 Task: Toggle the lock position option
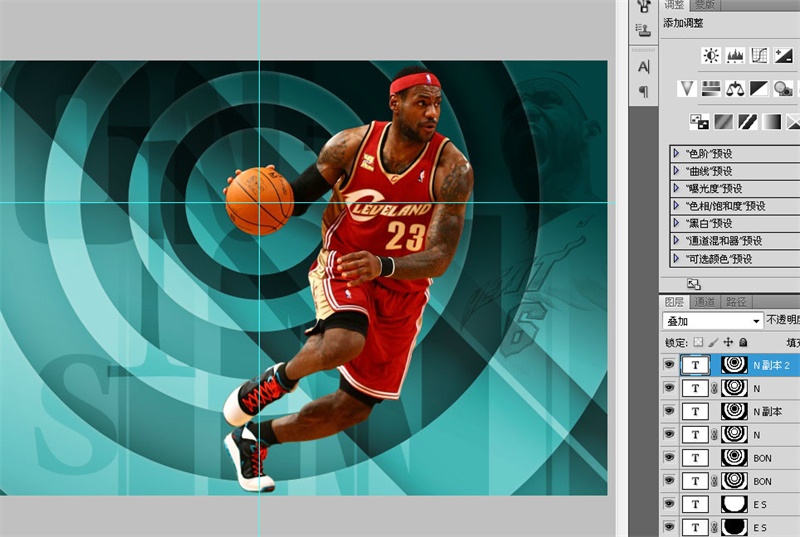728,342
